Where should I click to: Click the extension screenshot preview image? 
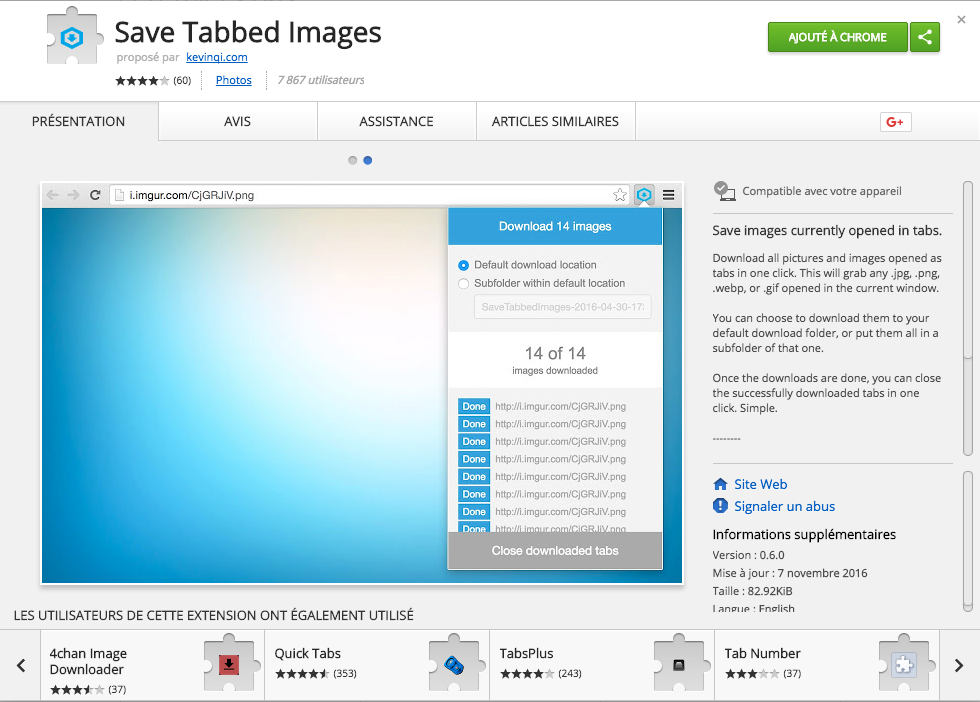tap(362, 383)
